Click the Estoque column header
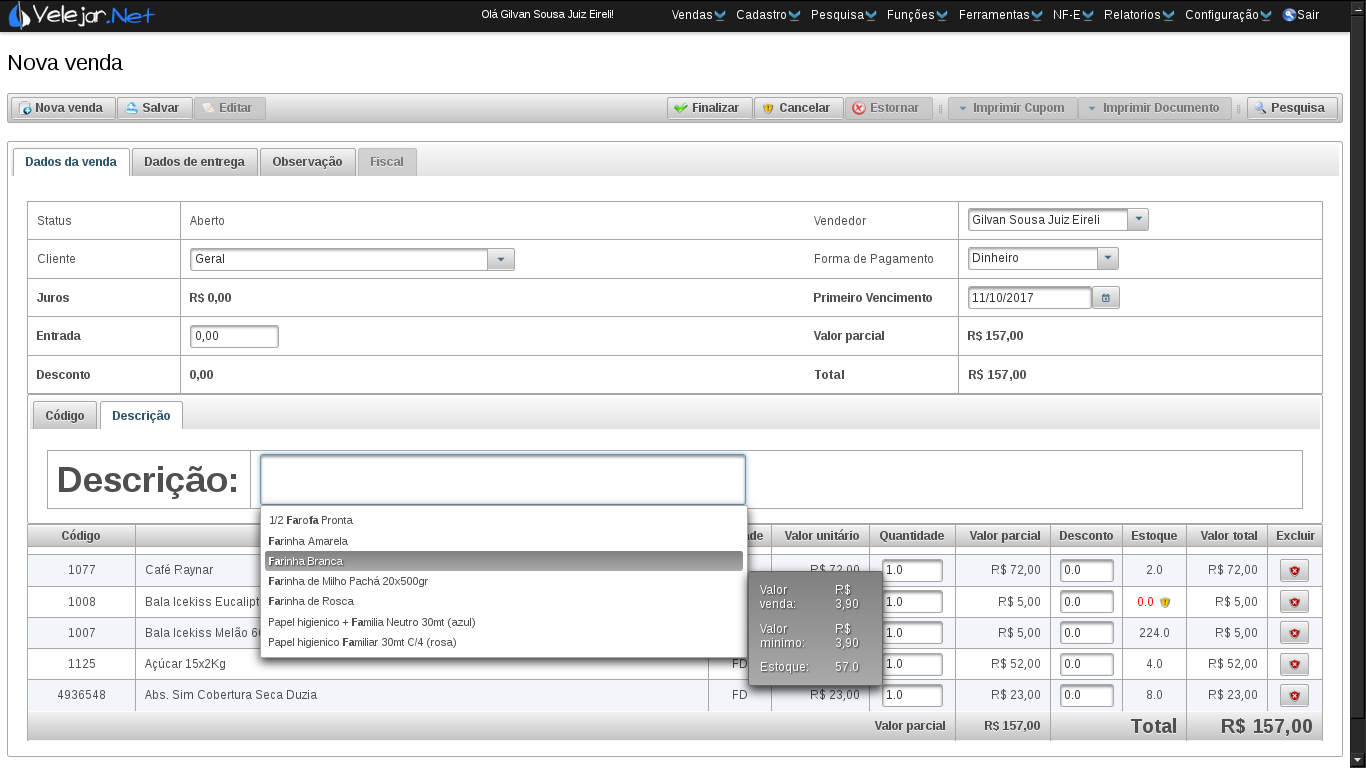This screenshot has height=768, width=1366. [1154, 536]
